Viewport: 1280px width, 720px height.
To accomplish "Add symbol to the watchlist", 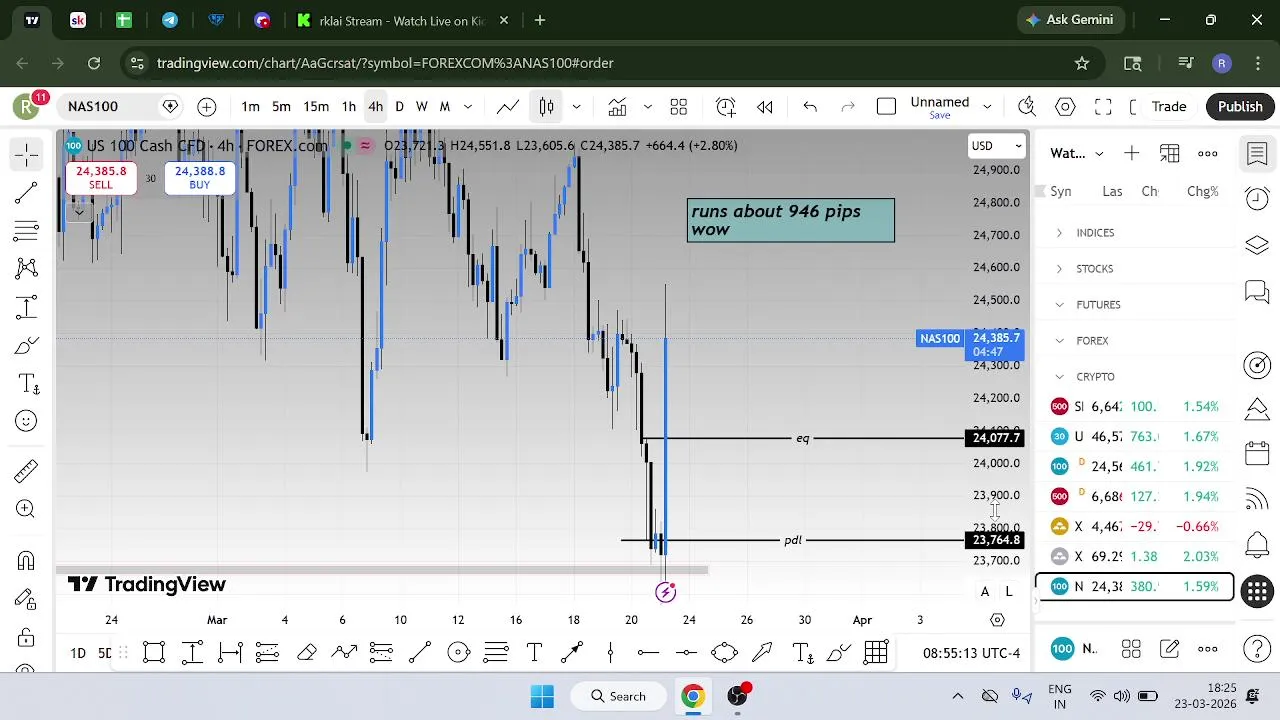I will (x=1131, y=153).
